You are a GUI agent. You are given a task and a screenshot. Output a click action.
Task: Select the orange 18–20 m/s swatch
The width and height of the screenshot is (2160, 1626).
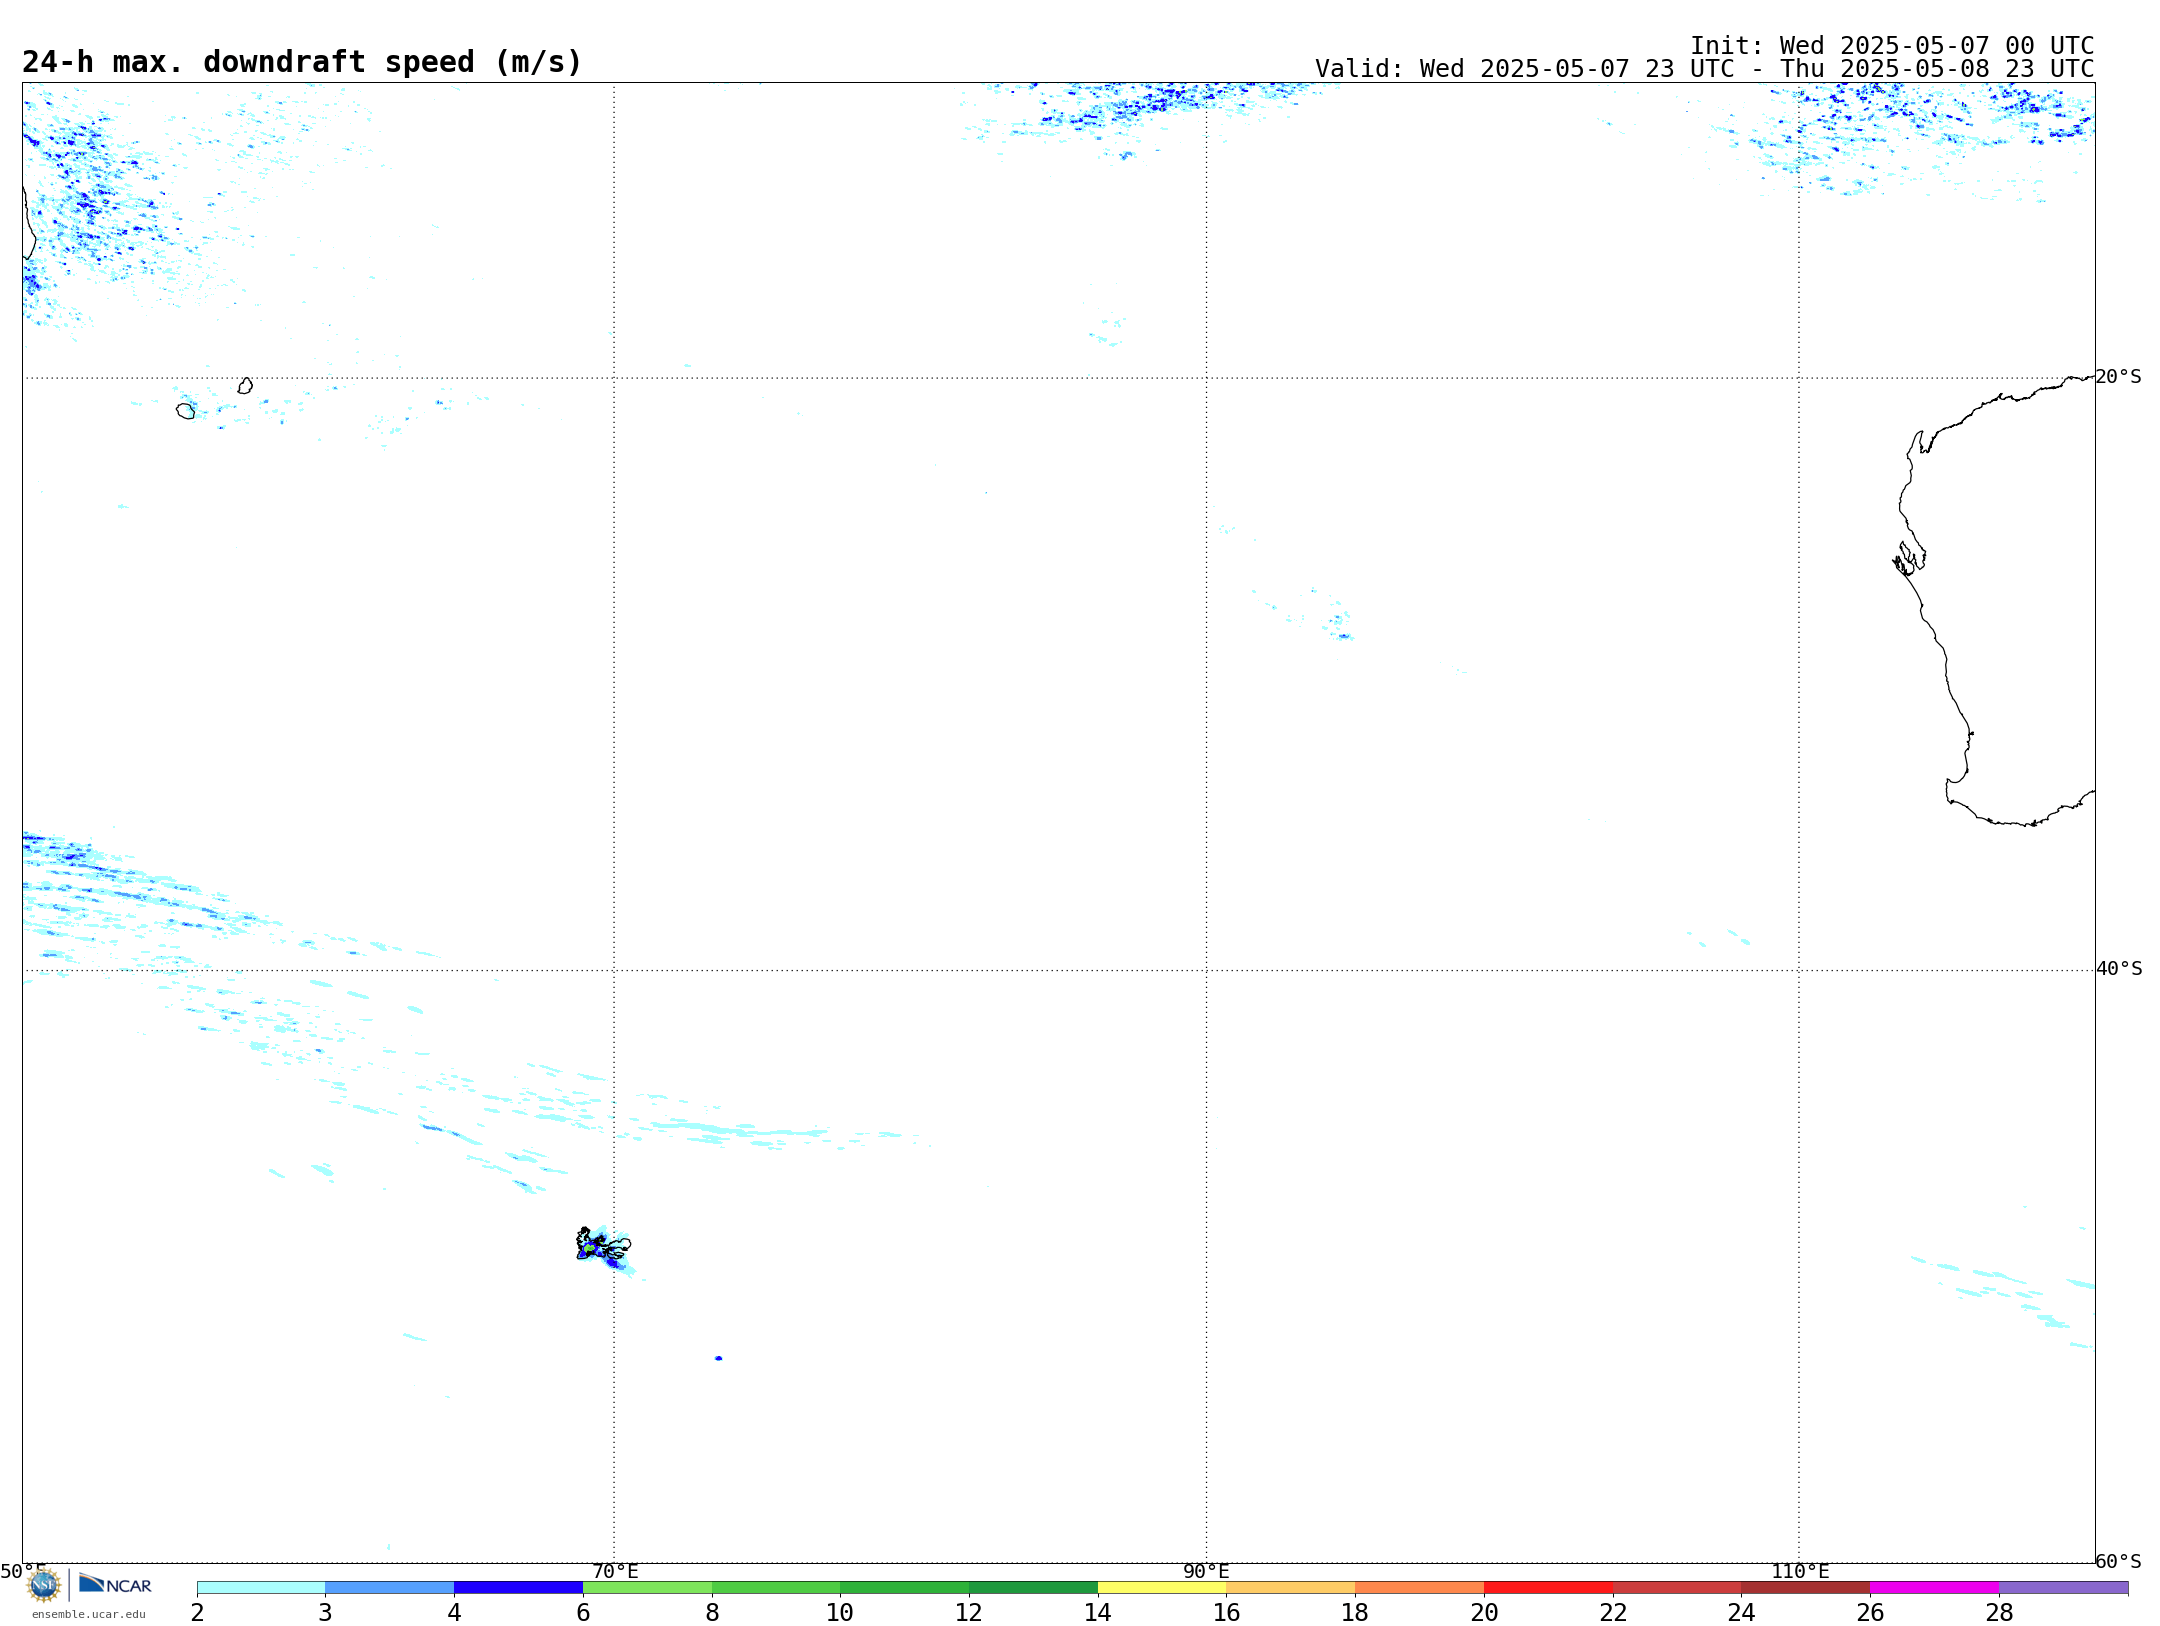pyautogui.click(x=1420, y=1588)
